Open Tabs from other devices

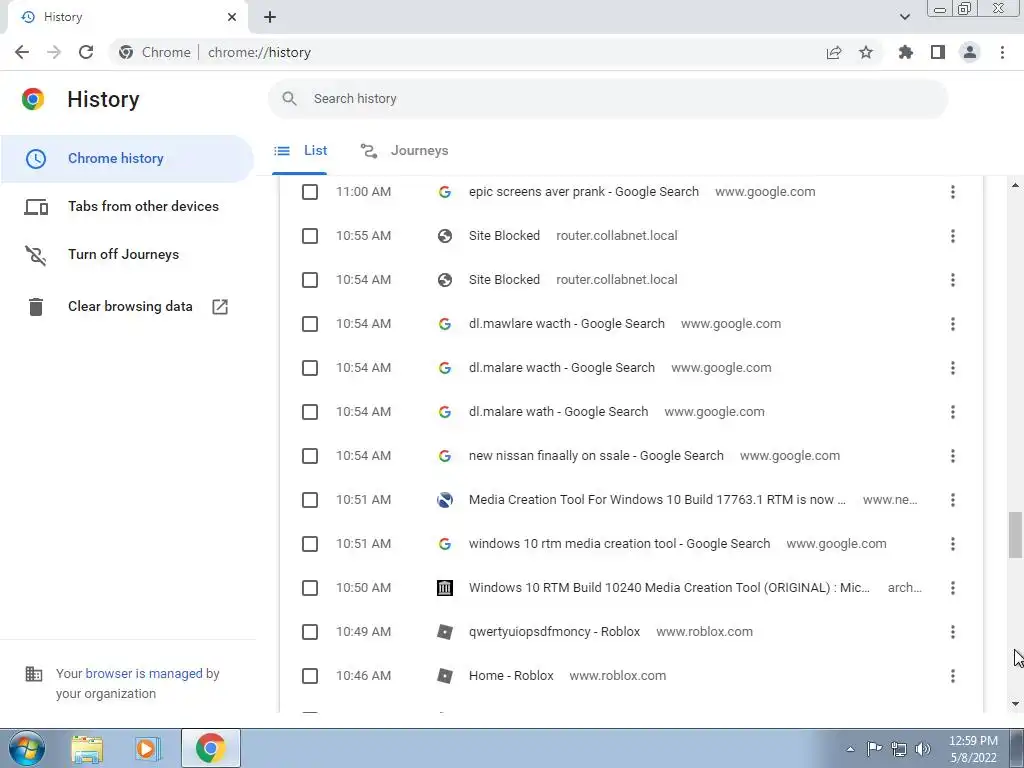(x=127, y=206)
